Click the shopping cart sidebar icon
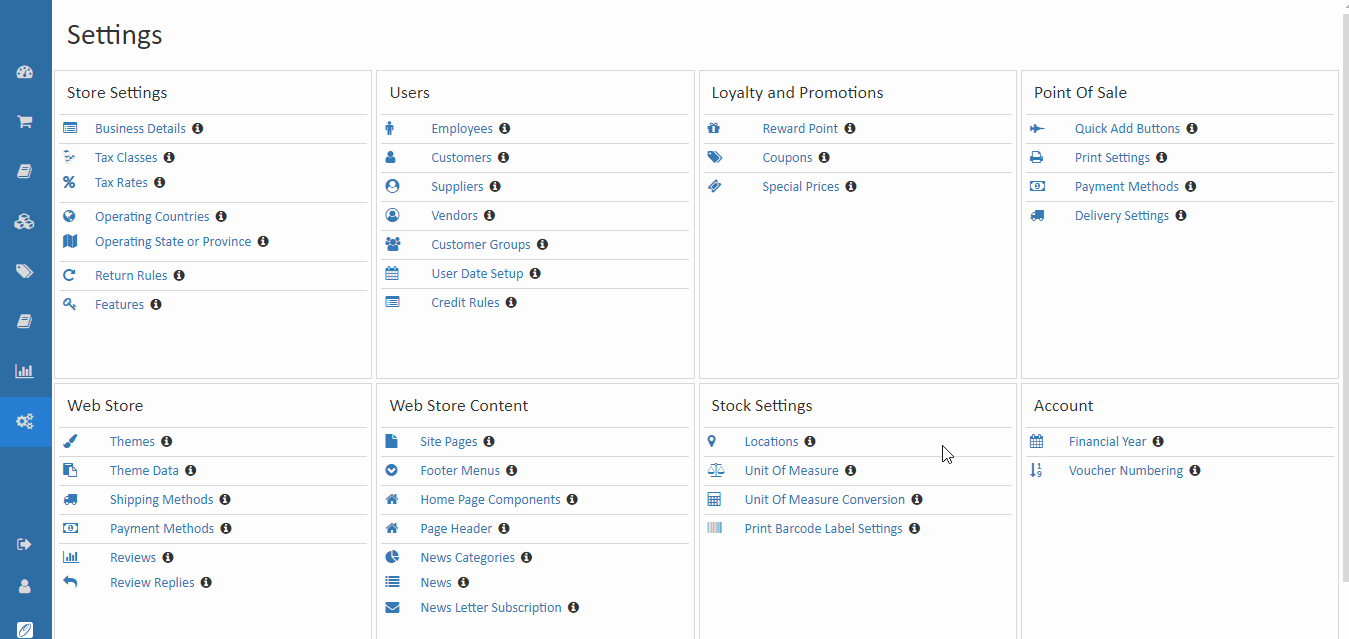 click(x=25, y=122)
